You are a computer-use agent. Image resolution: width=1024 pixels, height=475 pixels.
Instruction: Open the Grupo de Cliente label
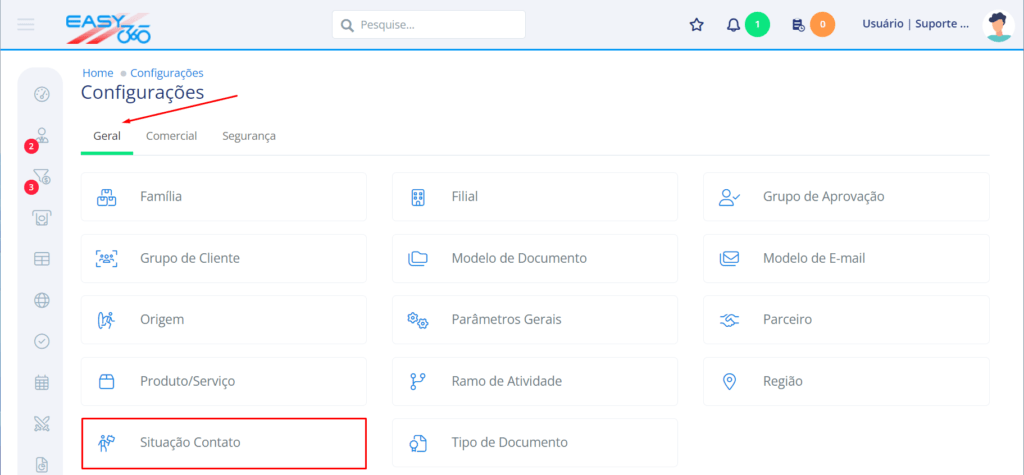pyautogui.click(x=189, y=258)
